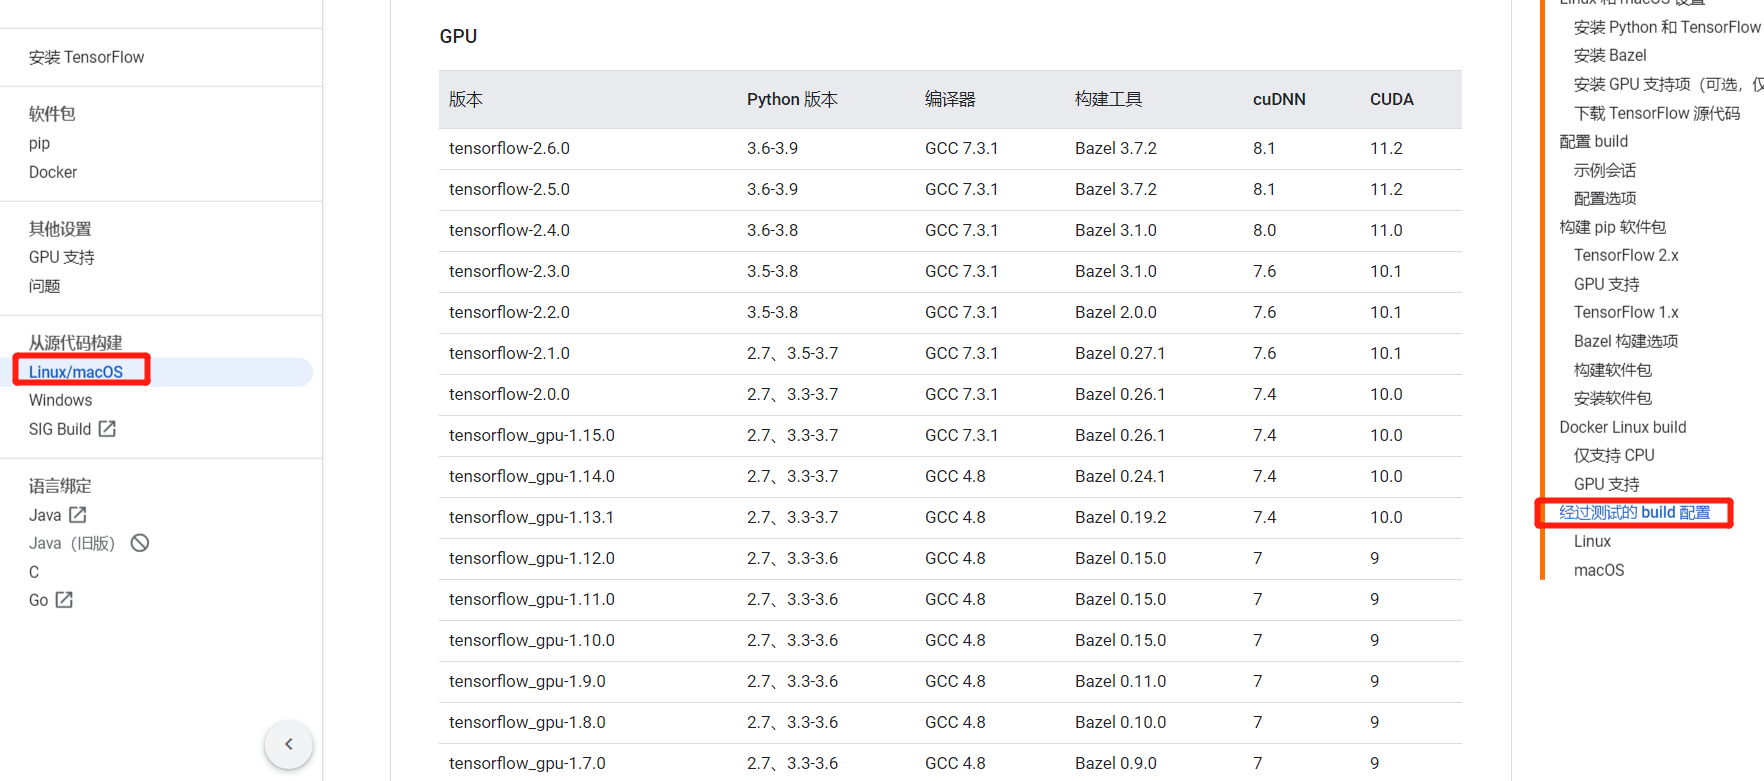Click Bazel 0.27.1 build tool cell
This screenshot has width=1764, height=781.
coord(1120,353)
